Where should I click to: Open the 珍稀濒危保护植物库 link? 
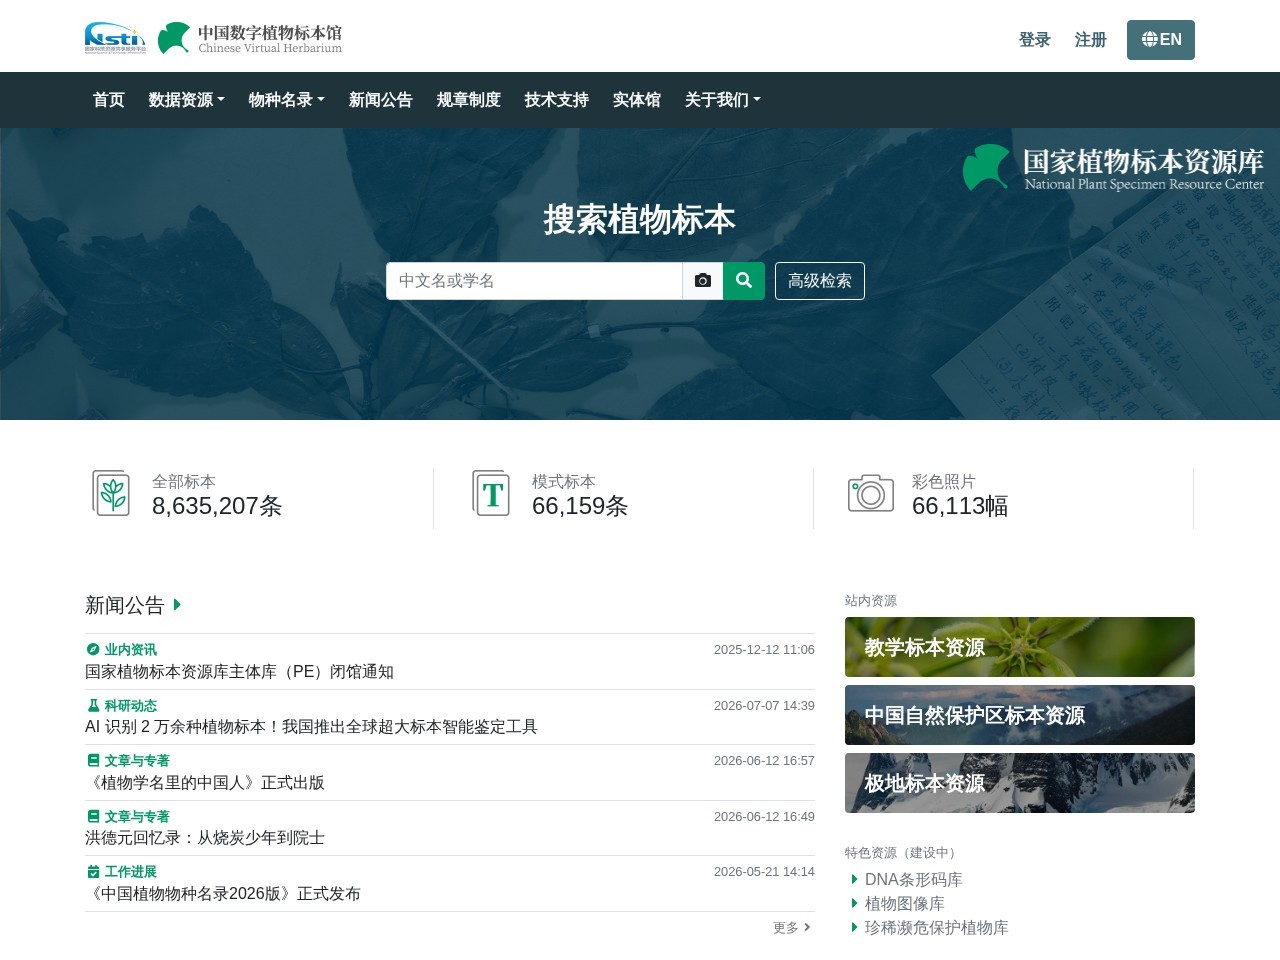(x=937, y=928)
